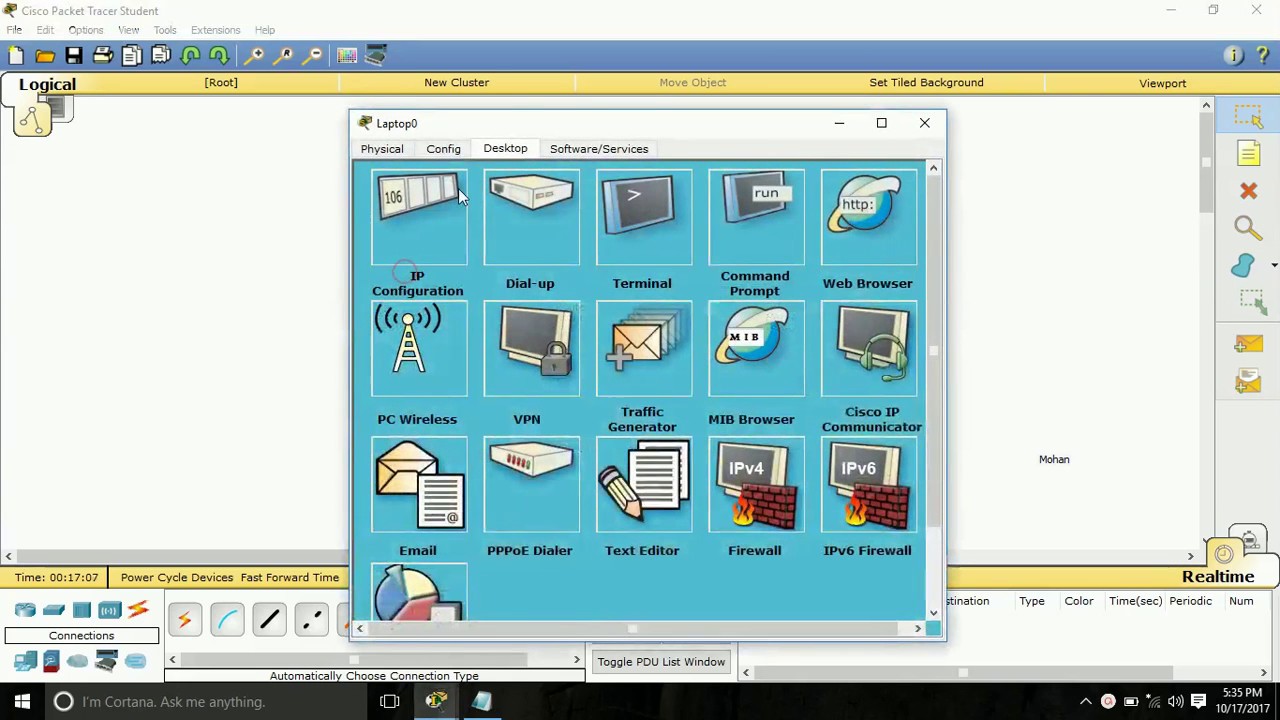Open the View menu
Image resolution: width=1280 pixels, height=720 pixels.
point(129,30)
